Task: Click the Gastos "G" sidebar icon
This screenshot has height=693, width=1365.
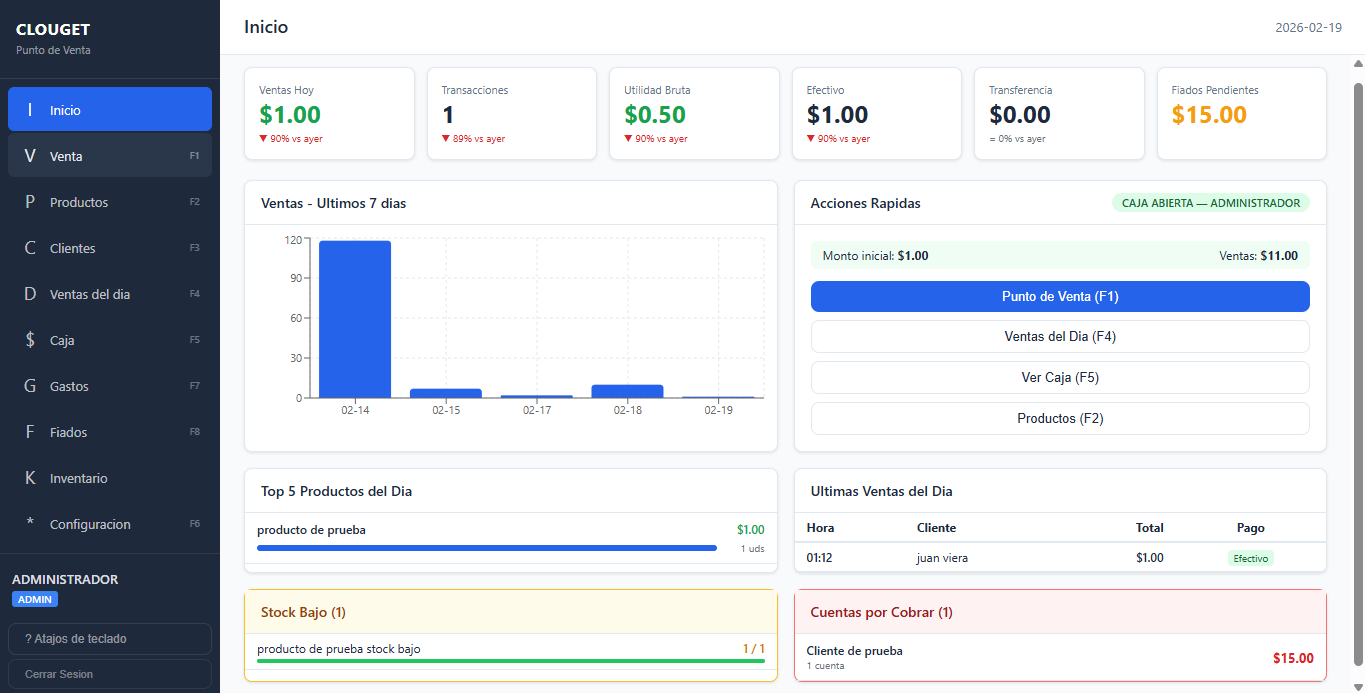Action: coord(30,386)
